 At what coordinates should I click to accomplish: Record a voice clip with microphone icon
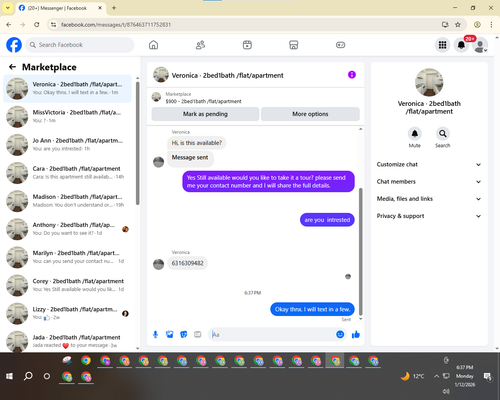tap(155, 334)
